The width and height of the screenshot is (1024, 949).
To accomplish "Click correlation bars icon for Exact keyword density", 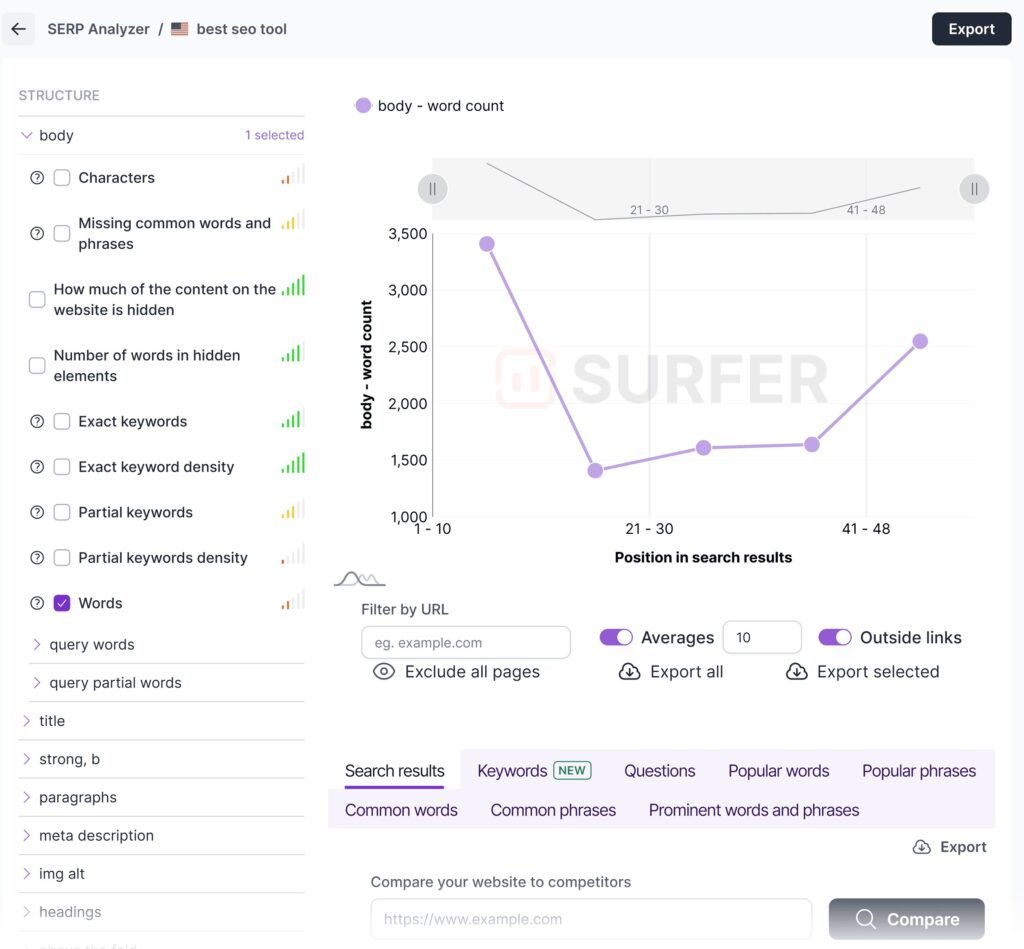I will click(x=293, y=463).
